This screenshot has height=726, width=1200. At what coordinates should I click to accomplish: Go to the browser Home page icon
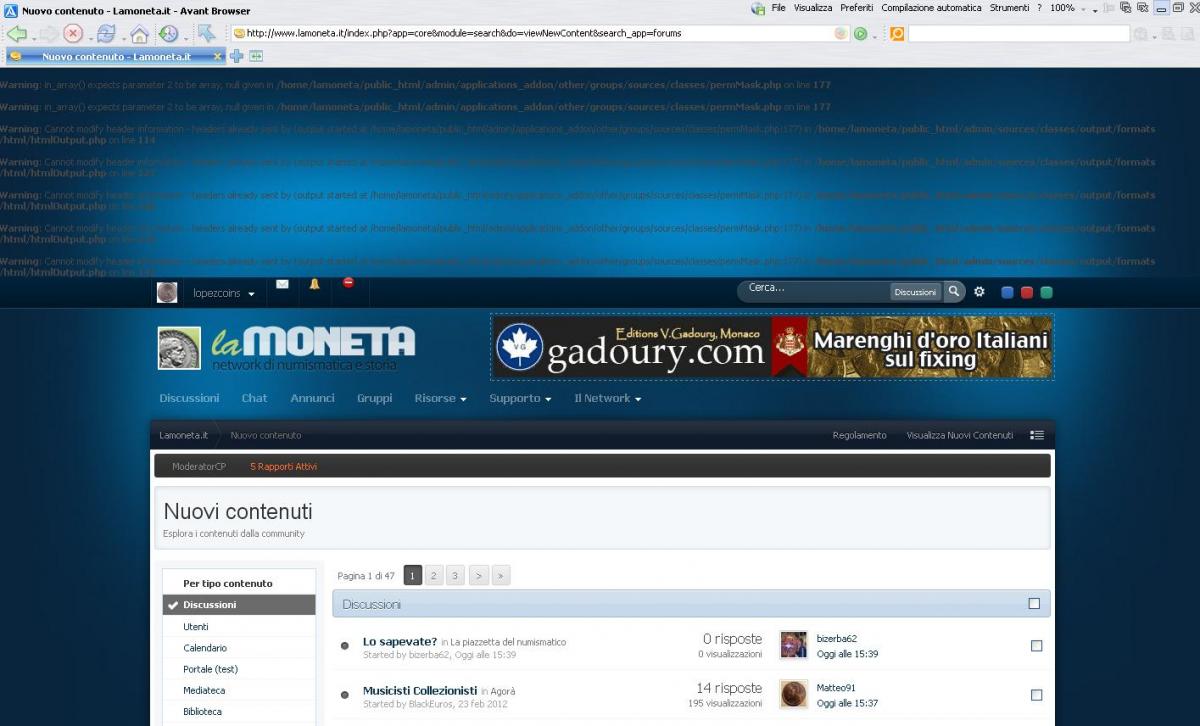click(x=139, y=34)
